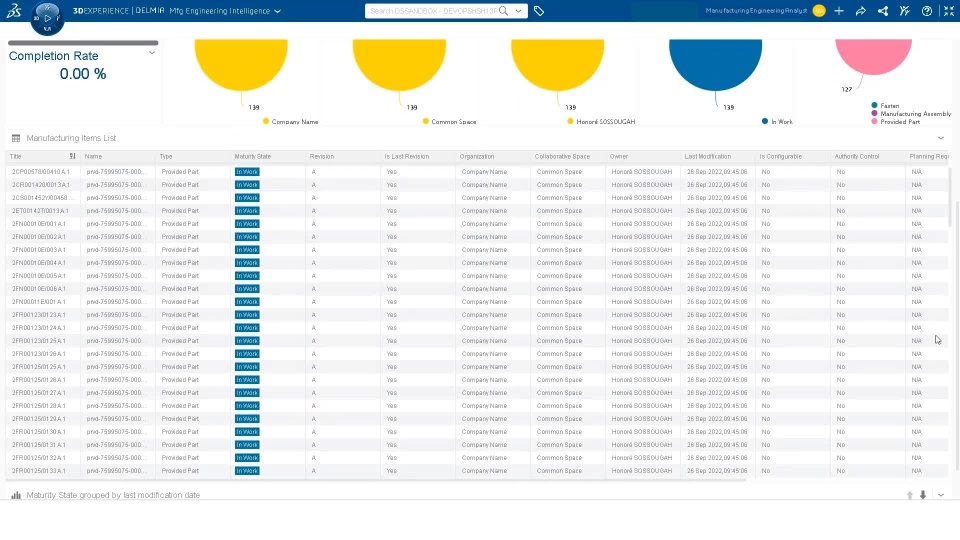Move Maturity State panel up with arrow
Screen dimensions: 960x540
coord(910,495)
